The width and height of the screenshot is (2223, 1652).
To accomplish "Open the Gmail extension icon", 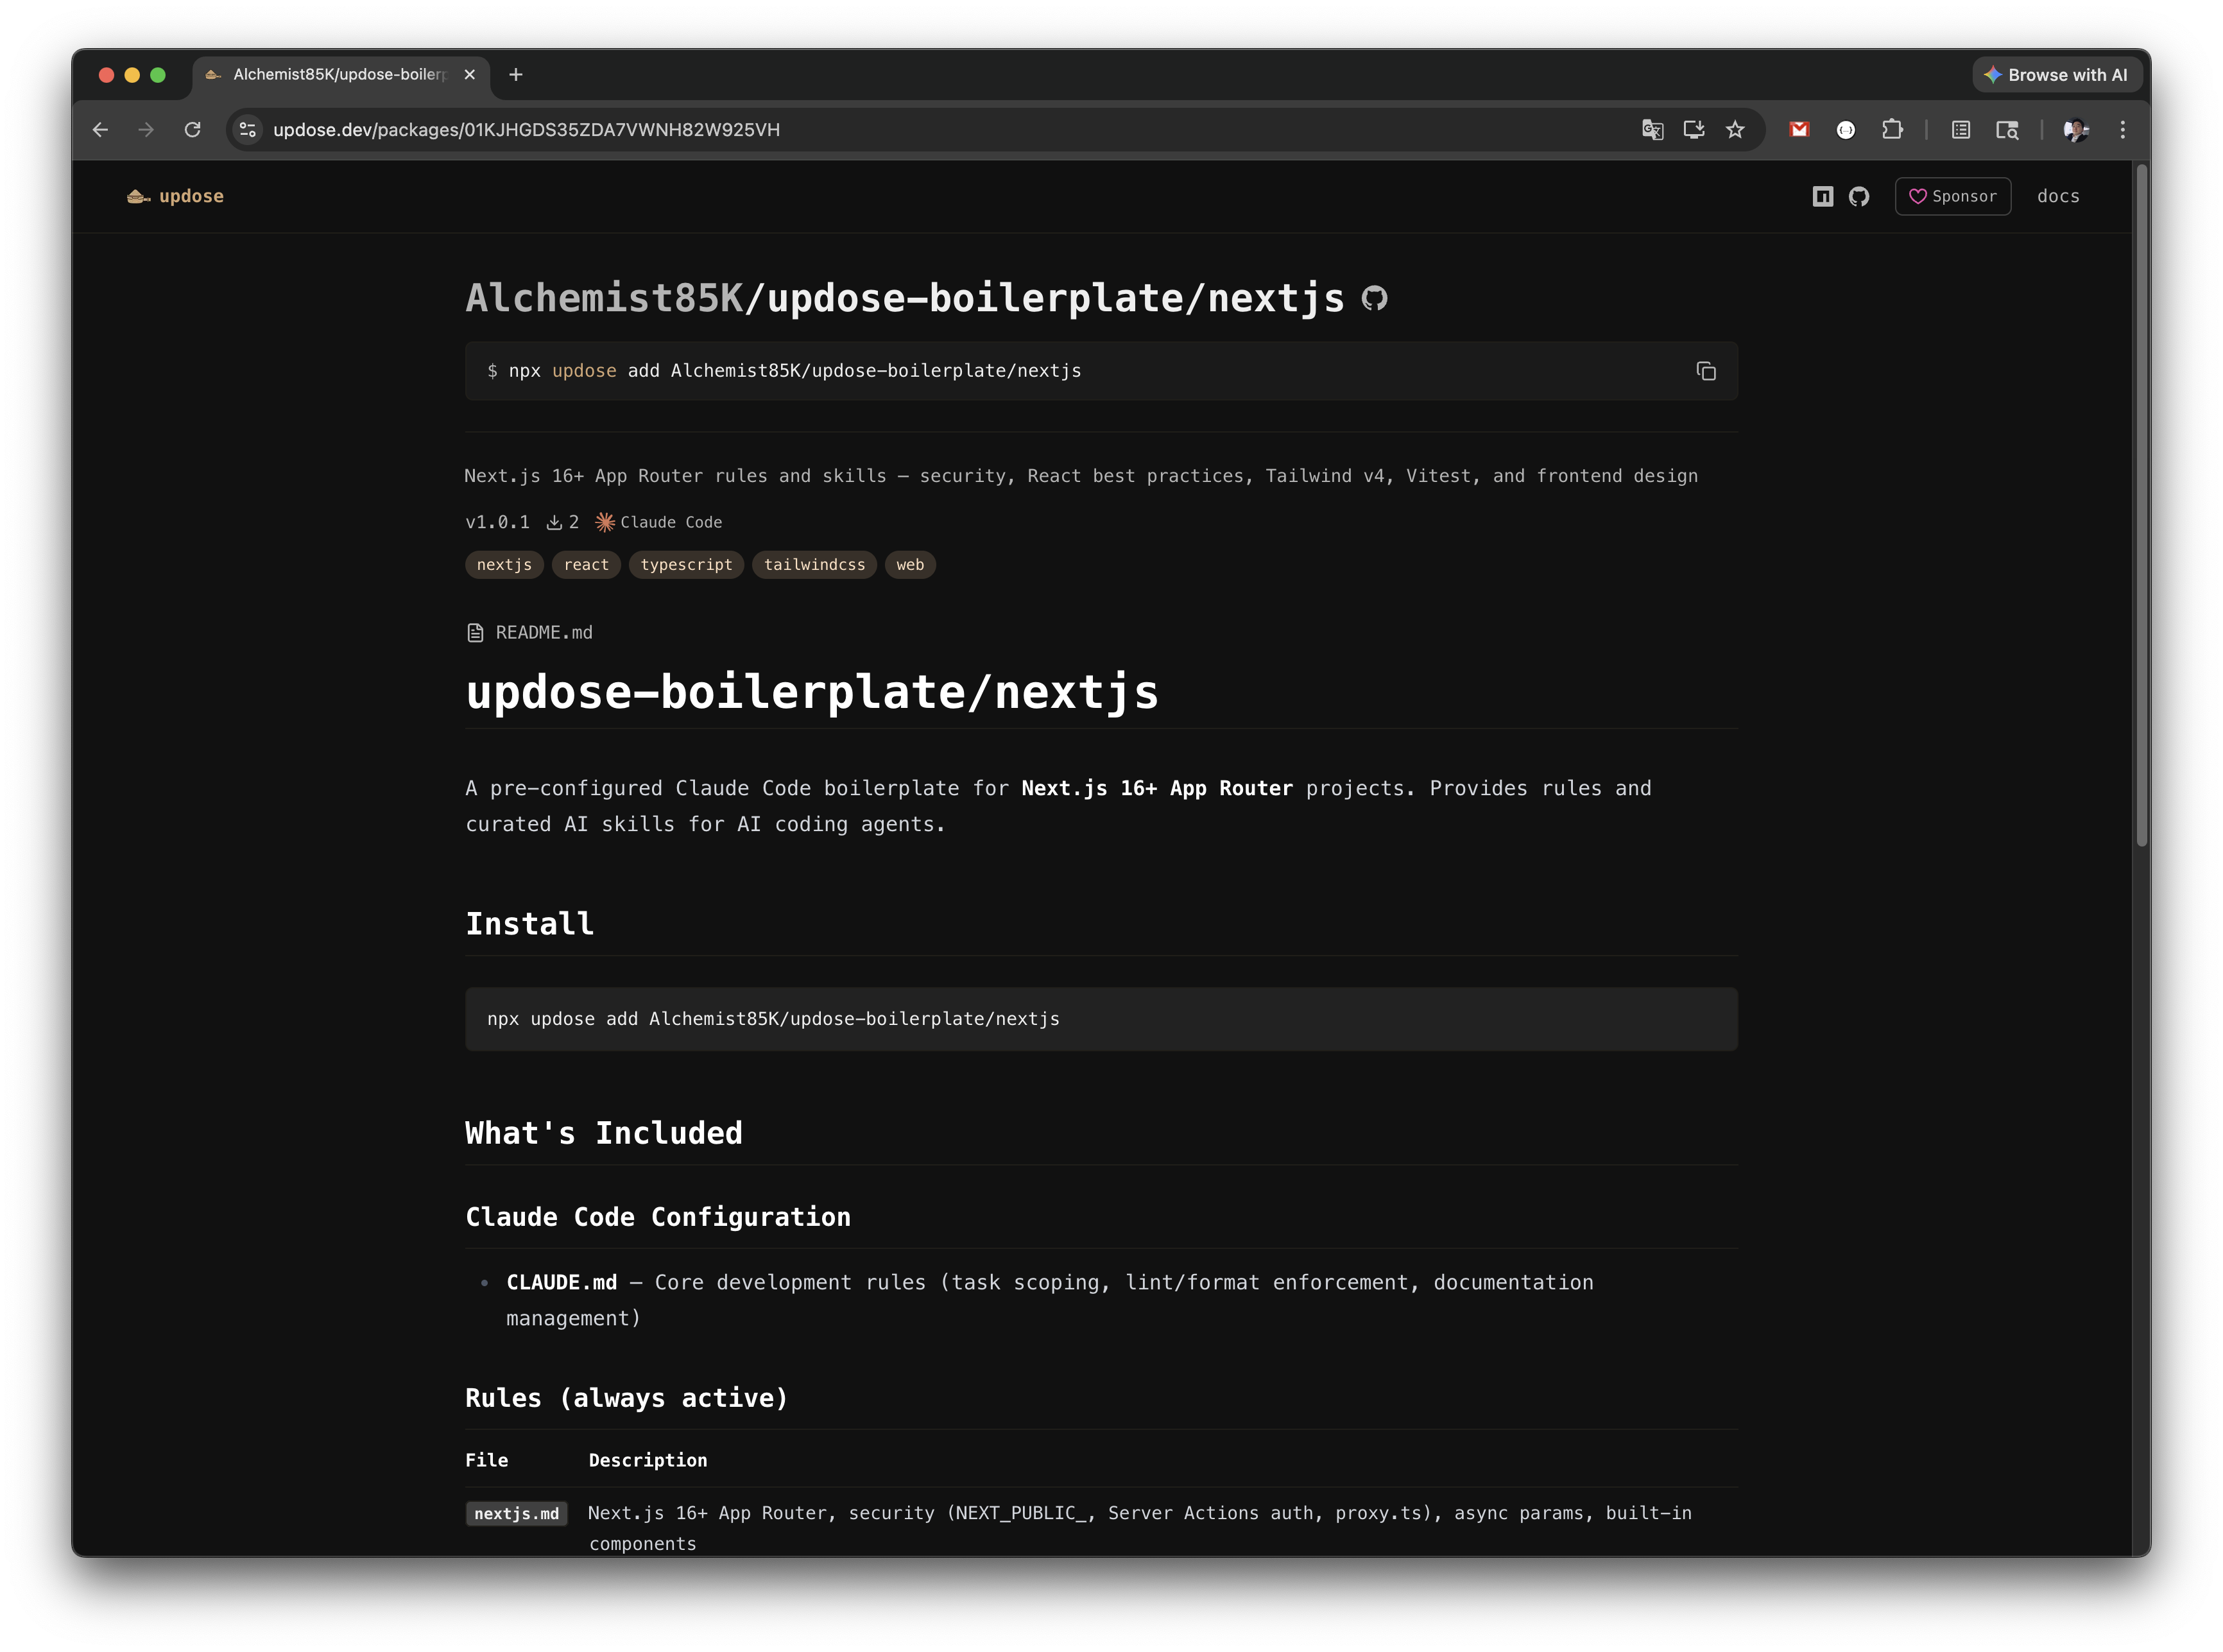I will pos(1799,129).
